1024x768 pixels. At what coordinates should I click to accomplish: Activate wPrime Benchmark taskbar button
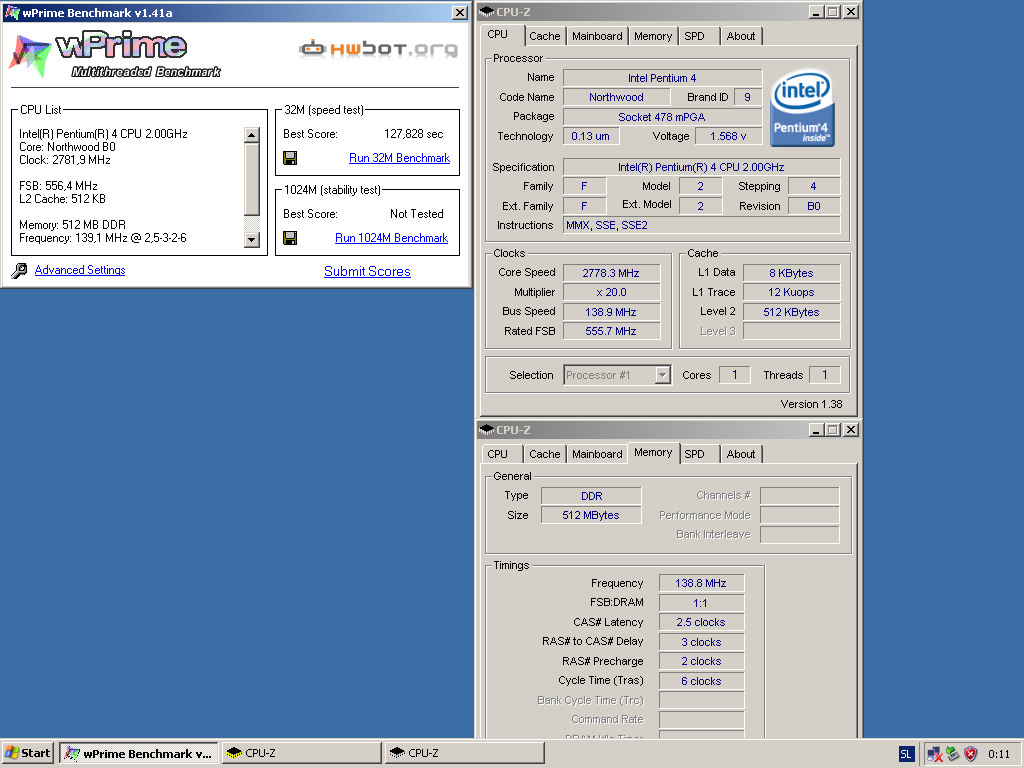click(138, 753)
